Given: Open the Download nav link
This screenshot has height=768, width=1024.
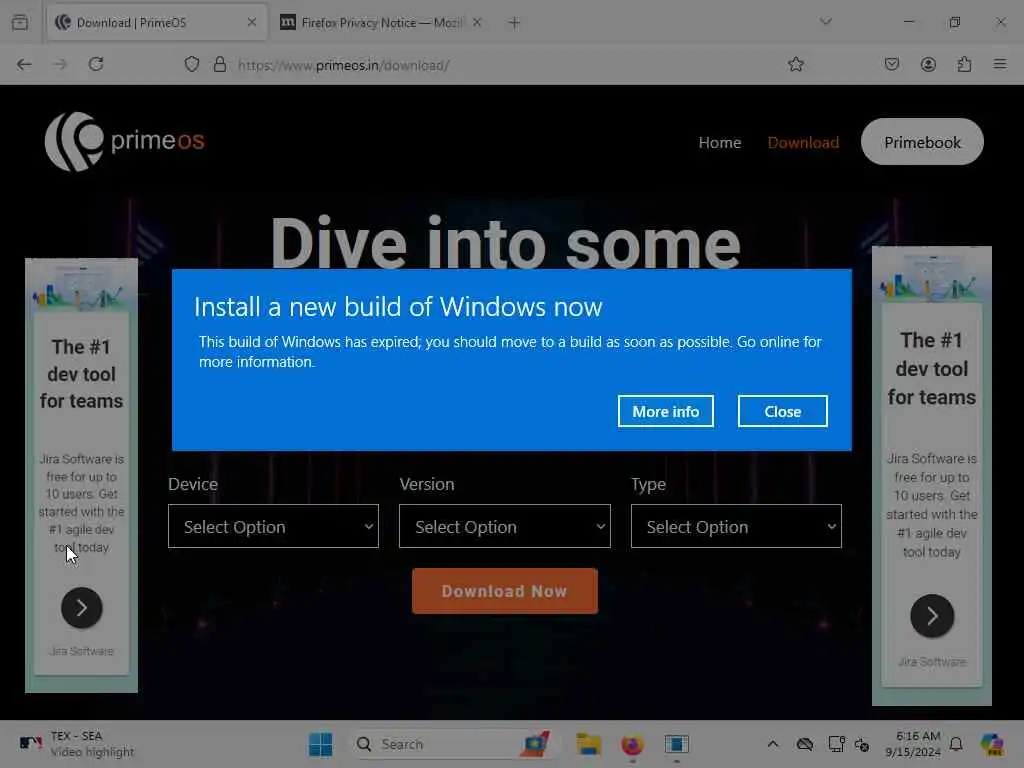Looking at the screenshot, I should click(x=803, y=142).
